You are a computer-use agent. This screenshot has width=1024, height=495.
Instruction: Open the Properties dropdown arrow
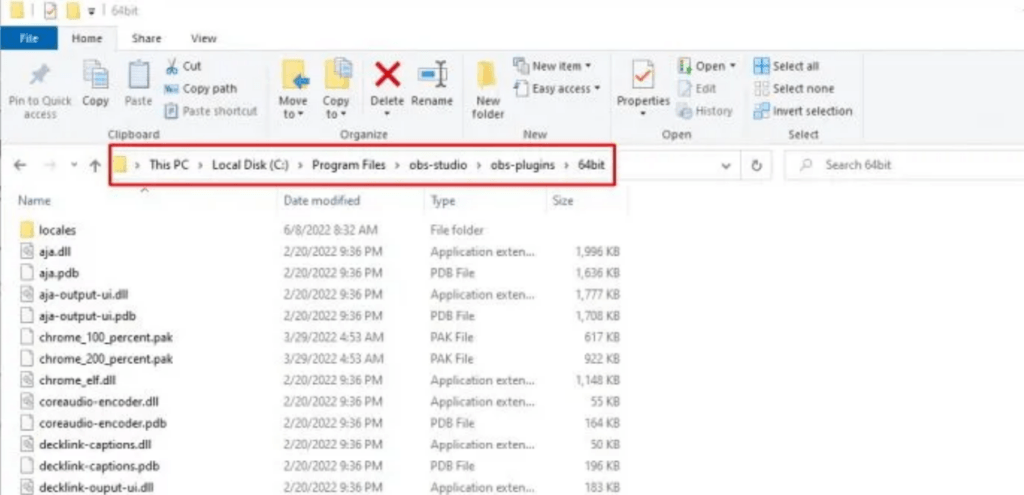point(643,114)
